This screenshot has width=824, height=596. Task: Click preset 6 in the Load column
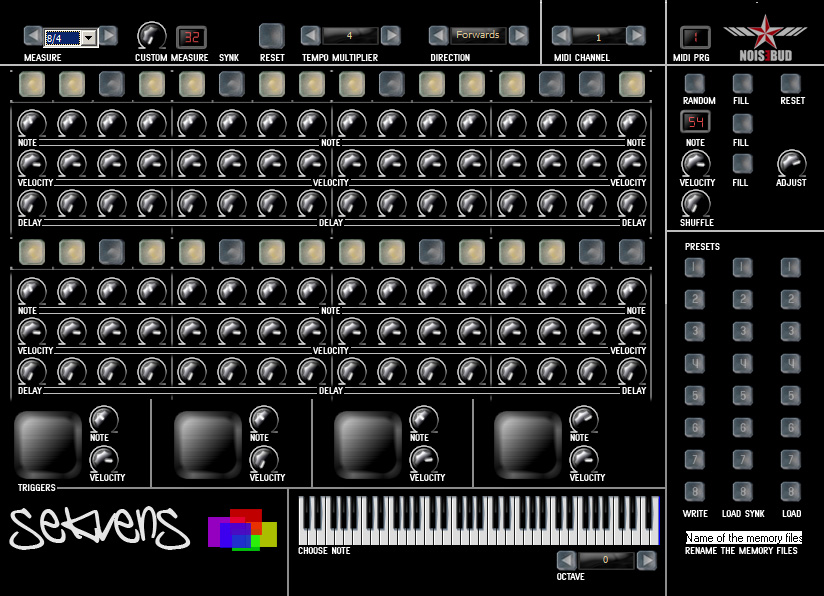tap(790, 427)
